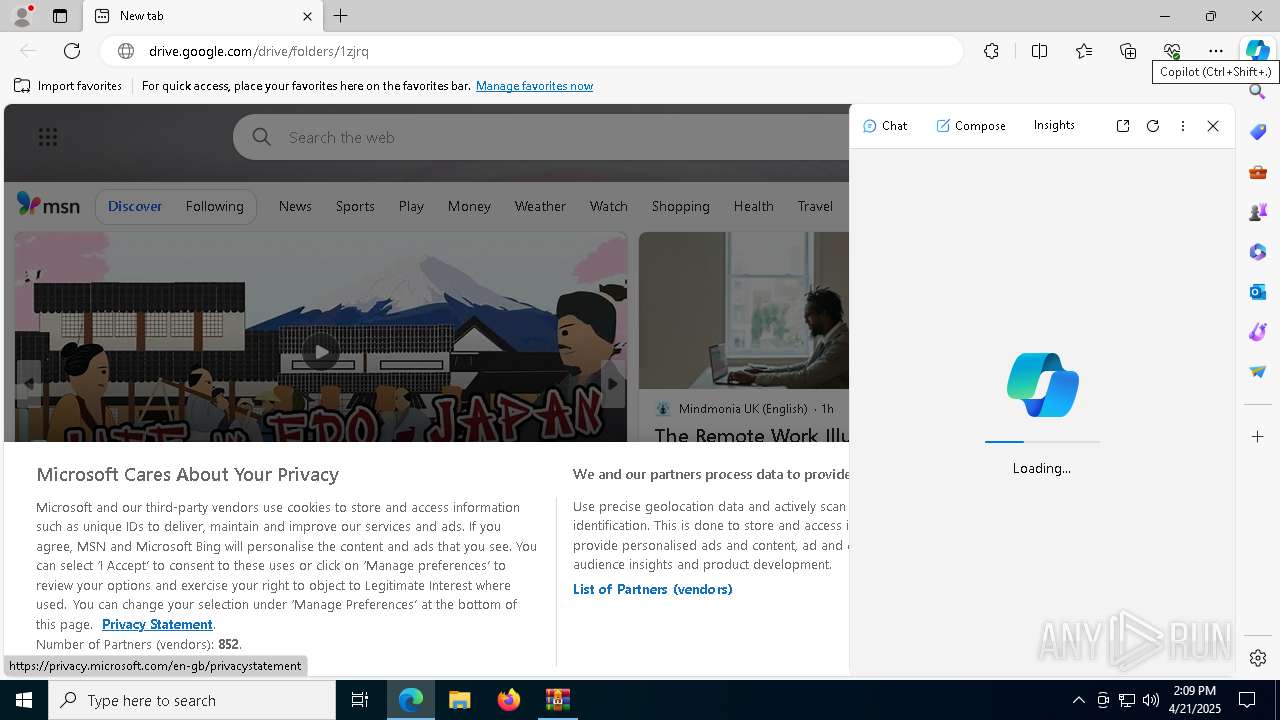
Task: Open Collections icon
Action: [x=1128, y=51]
